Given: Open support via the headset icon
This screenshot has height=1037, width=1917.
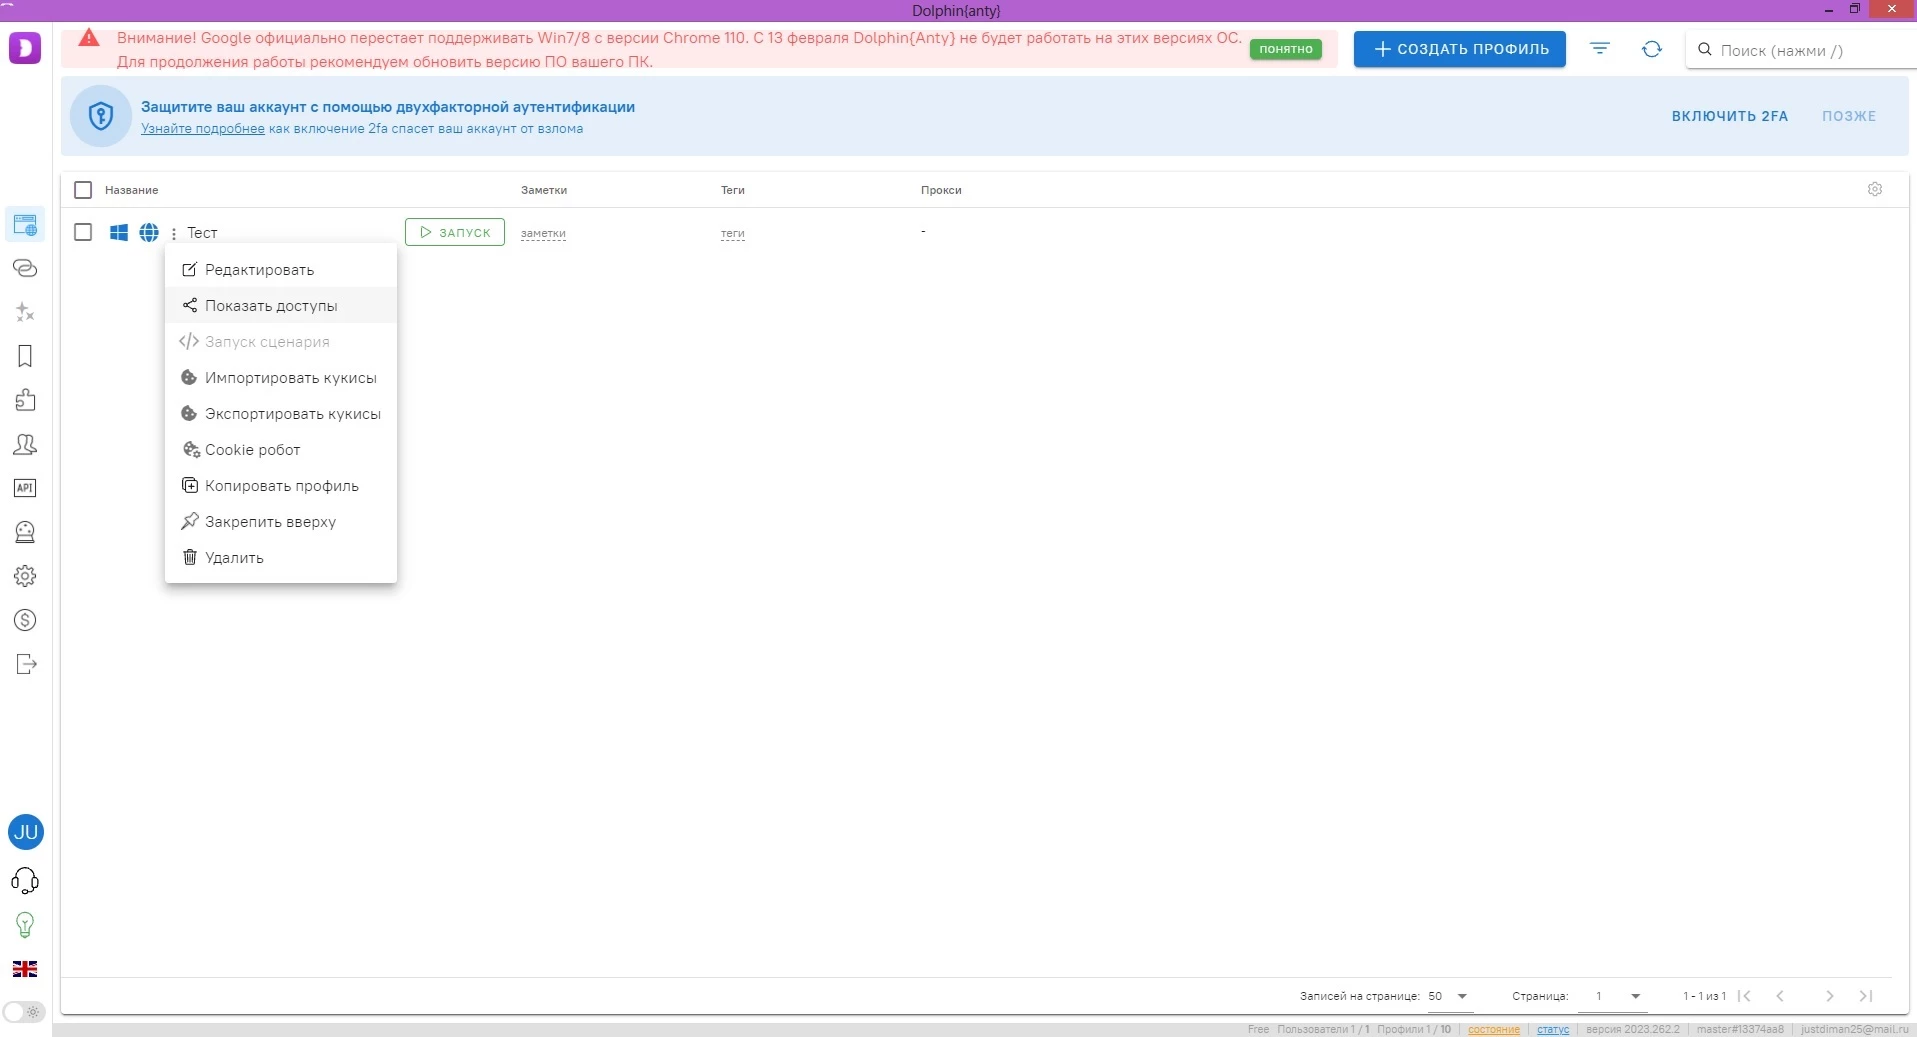Looking at the screenshot, I should click(25, 880).
